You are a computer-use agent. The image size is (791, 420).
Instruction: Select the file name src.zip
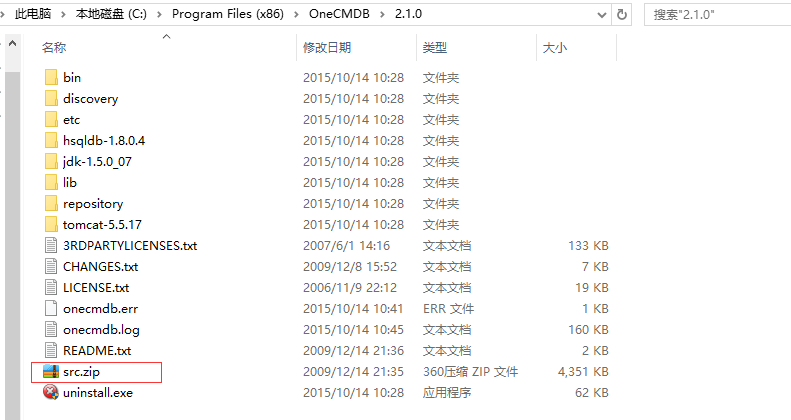81,372
